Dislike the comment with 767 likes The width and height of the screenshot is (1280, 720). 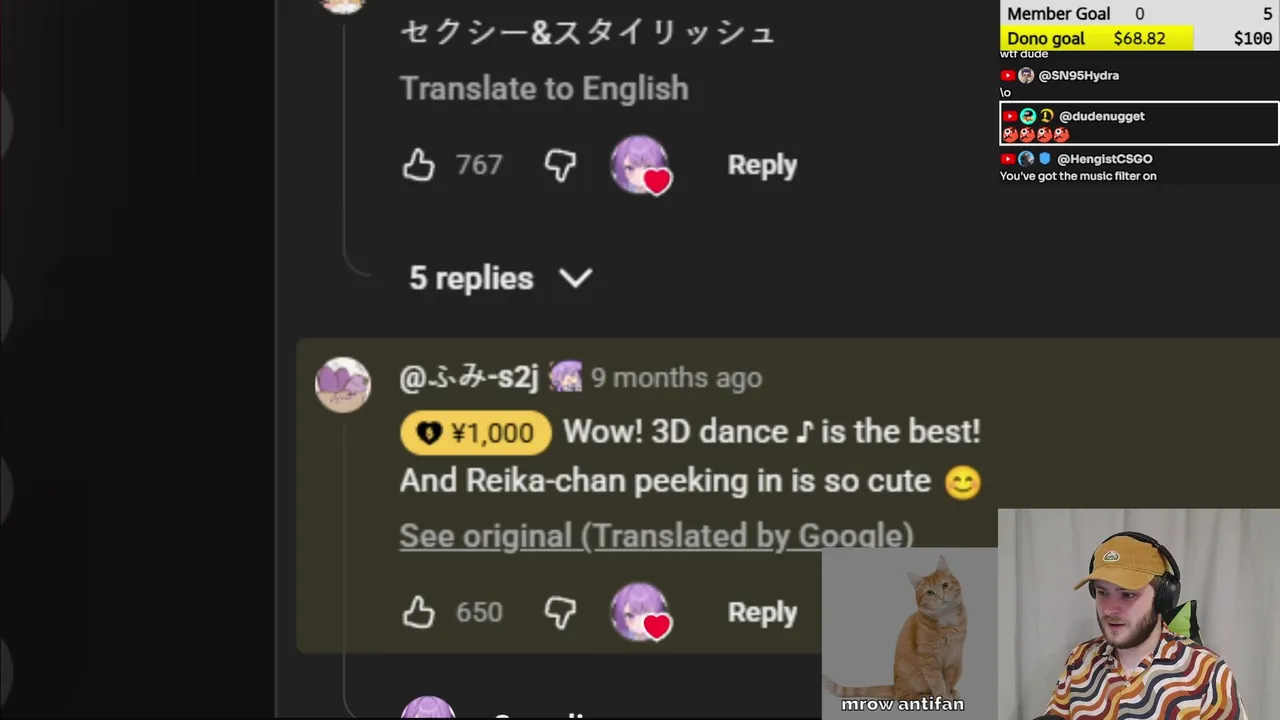560,165
